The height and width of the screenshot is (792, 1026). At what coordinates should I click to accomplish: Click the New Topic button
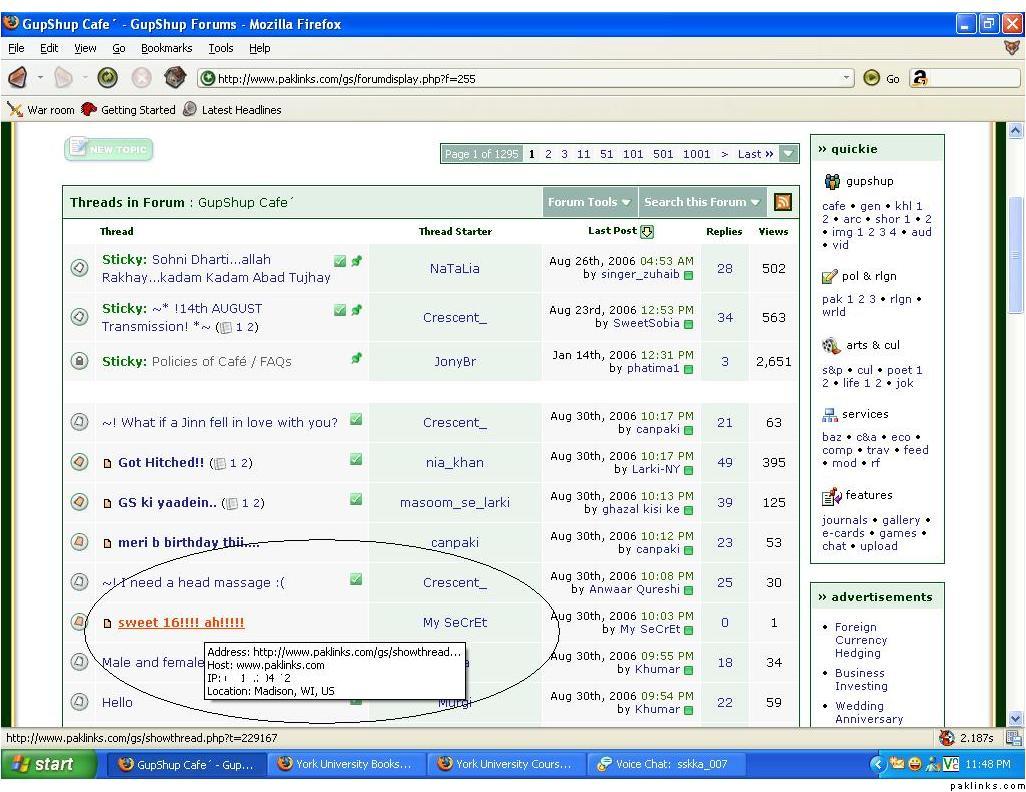click(x=109, y=150)
